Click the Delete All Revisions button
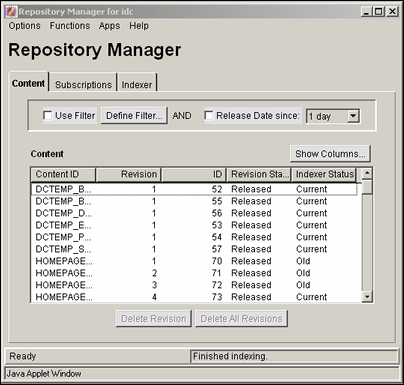 (x=241, y=319)
